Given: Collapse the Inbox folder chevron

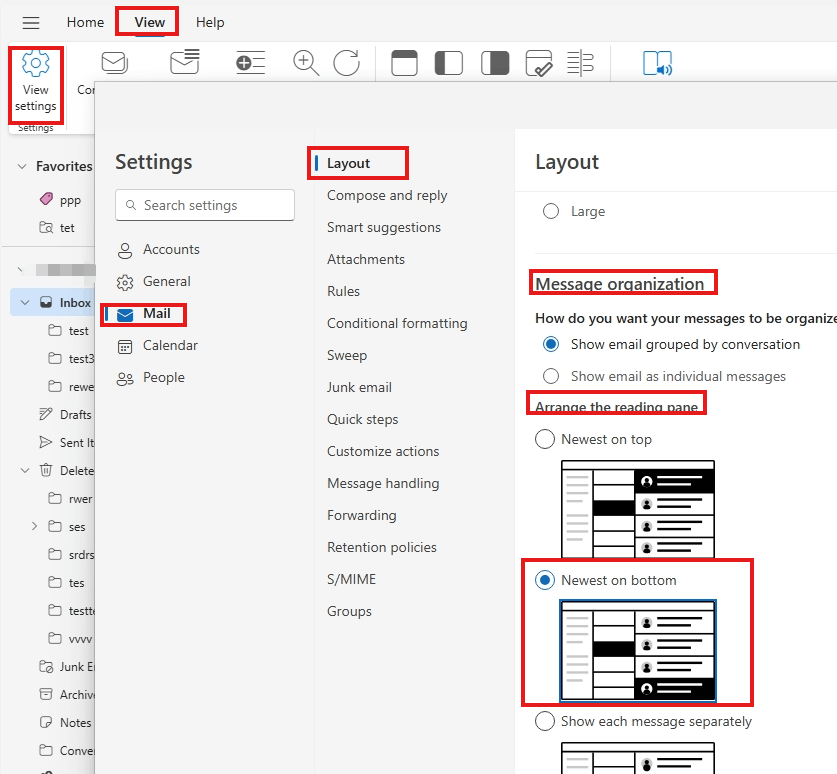Looking at the screenshot, I should tap(25, 303).
